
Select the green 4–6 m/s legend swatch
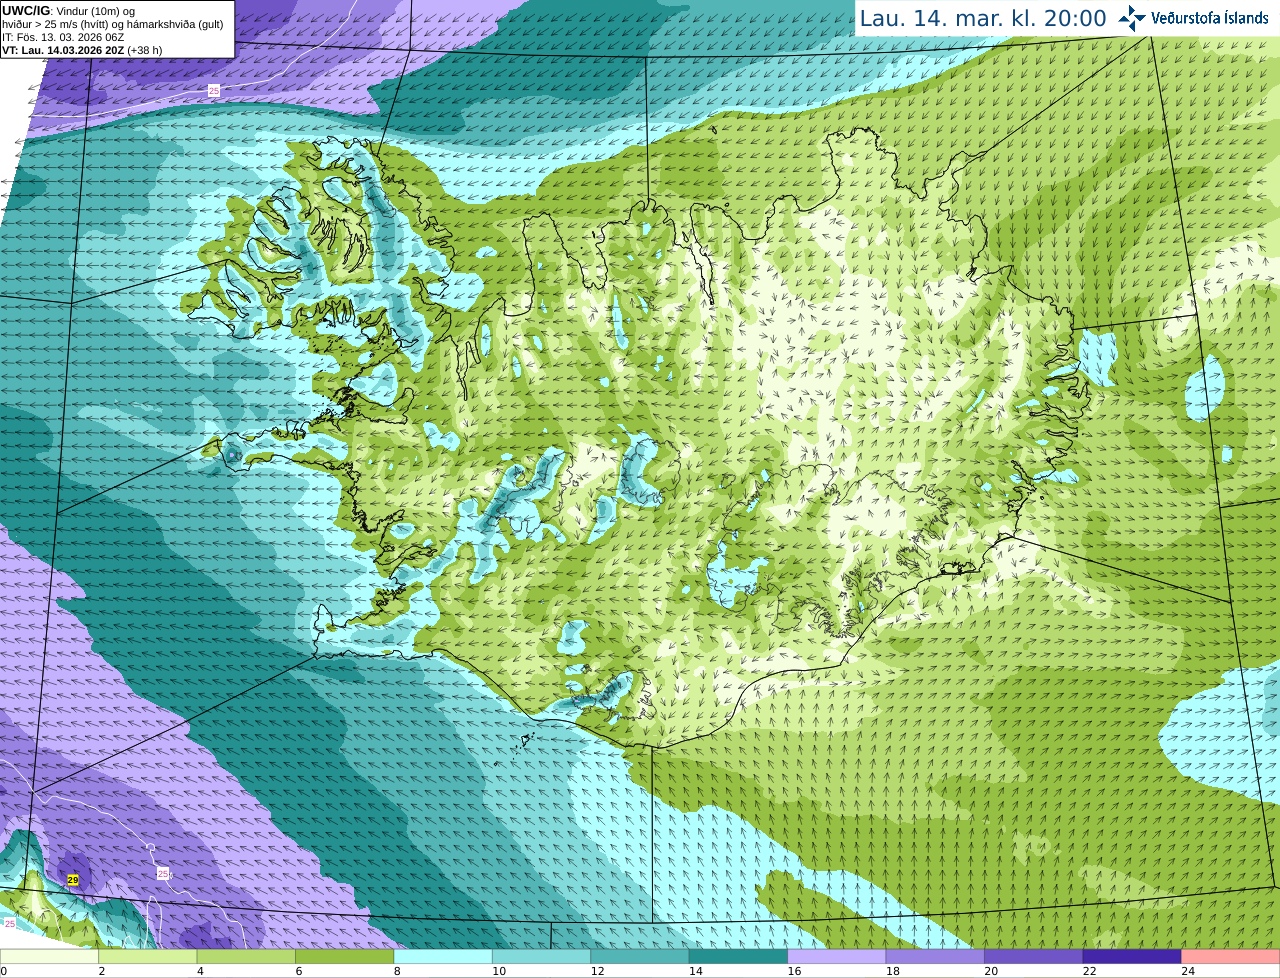click(x=246, y=957)
